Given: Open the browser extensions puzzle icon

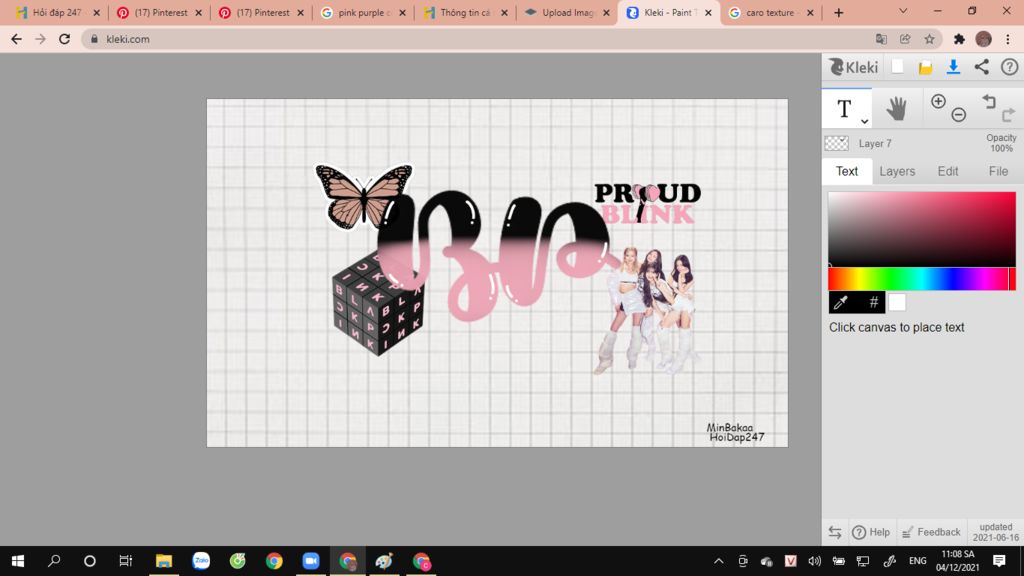Looking at the screenshot, I should point(959,39).
